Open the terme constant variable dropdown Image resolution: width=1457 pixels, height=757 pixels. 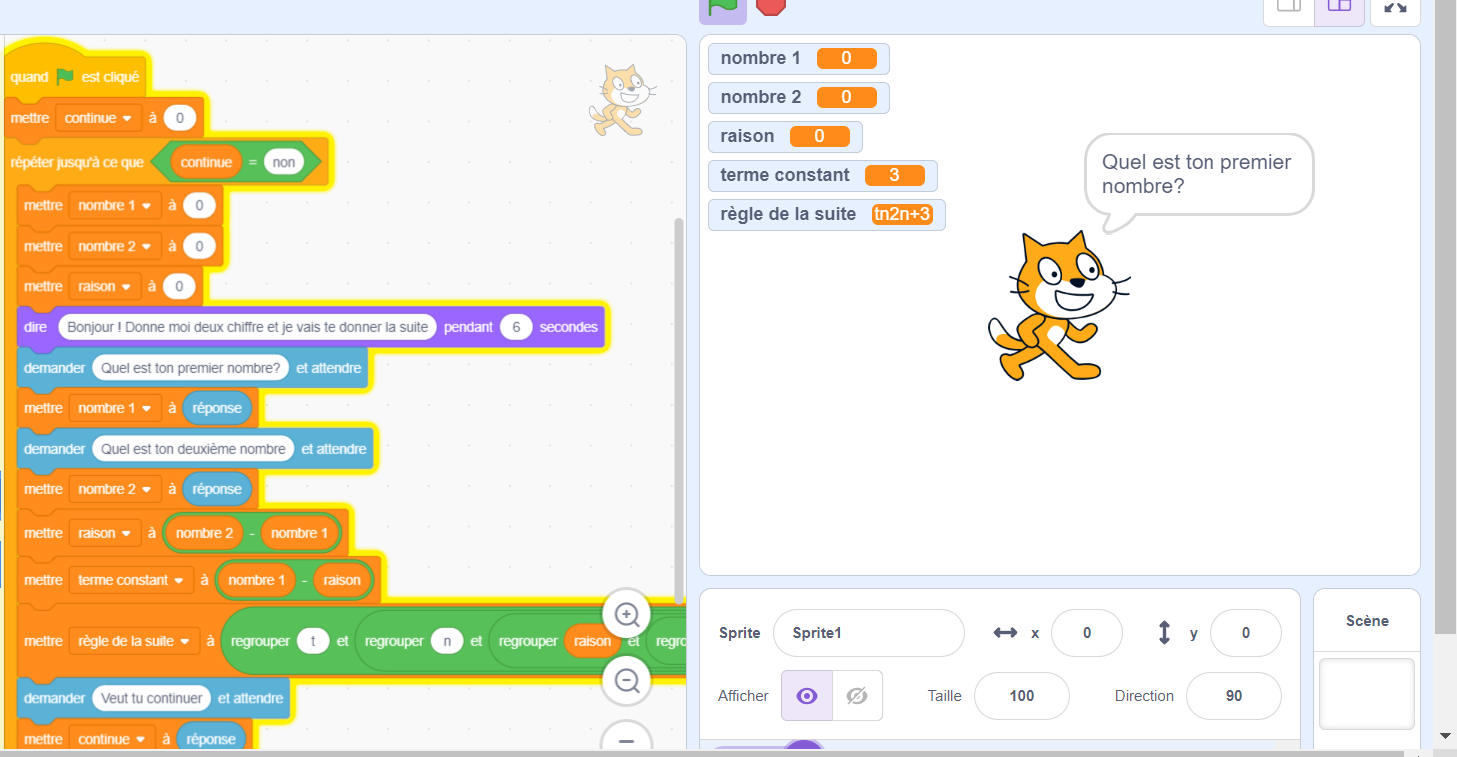coord(131,580)
